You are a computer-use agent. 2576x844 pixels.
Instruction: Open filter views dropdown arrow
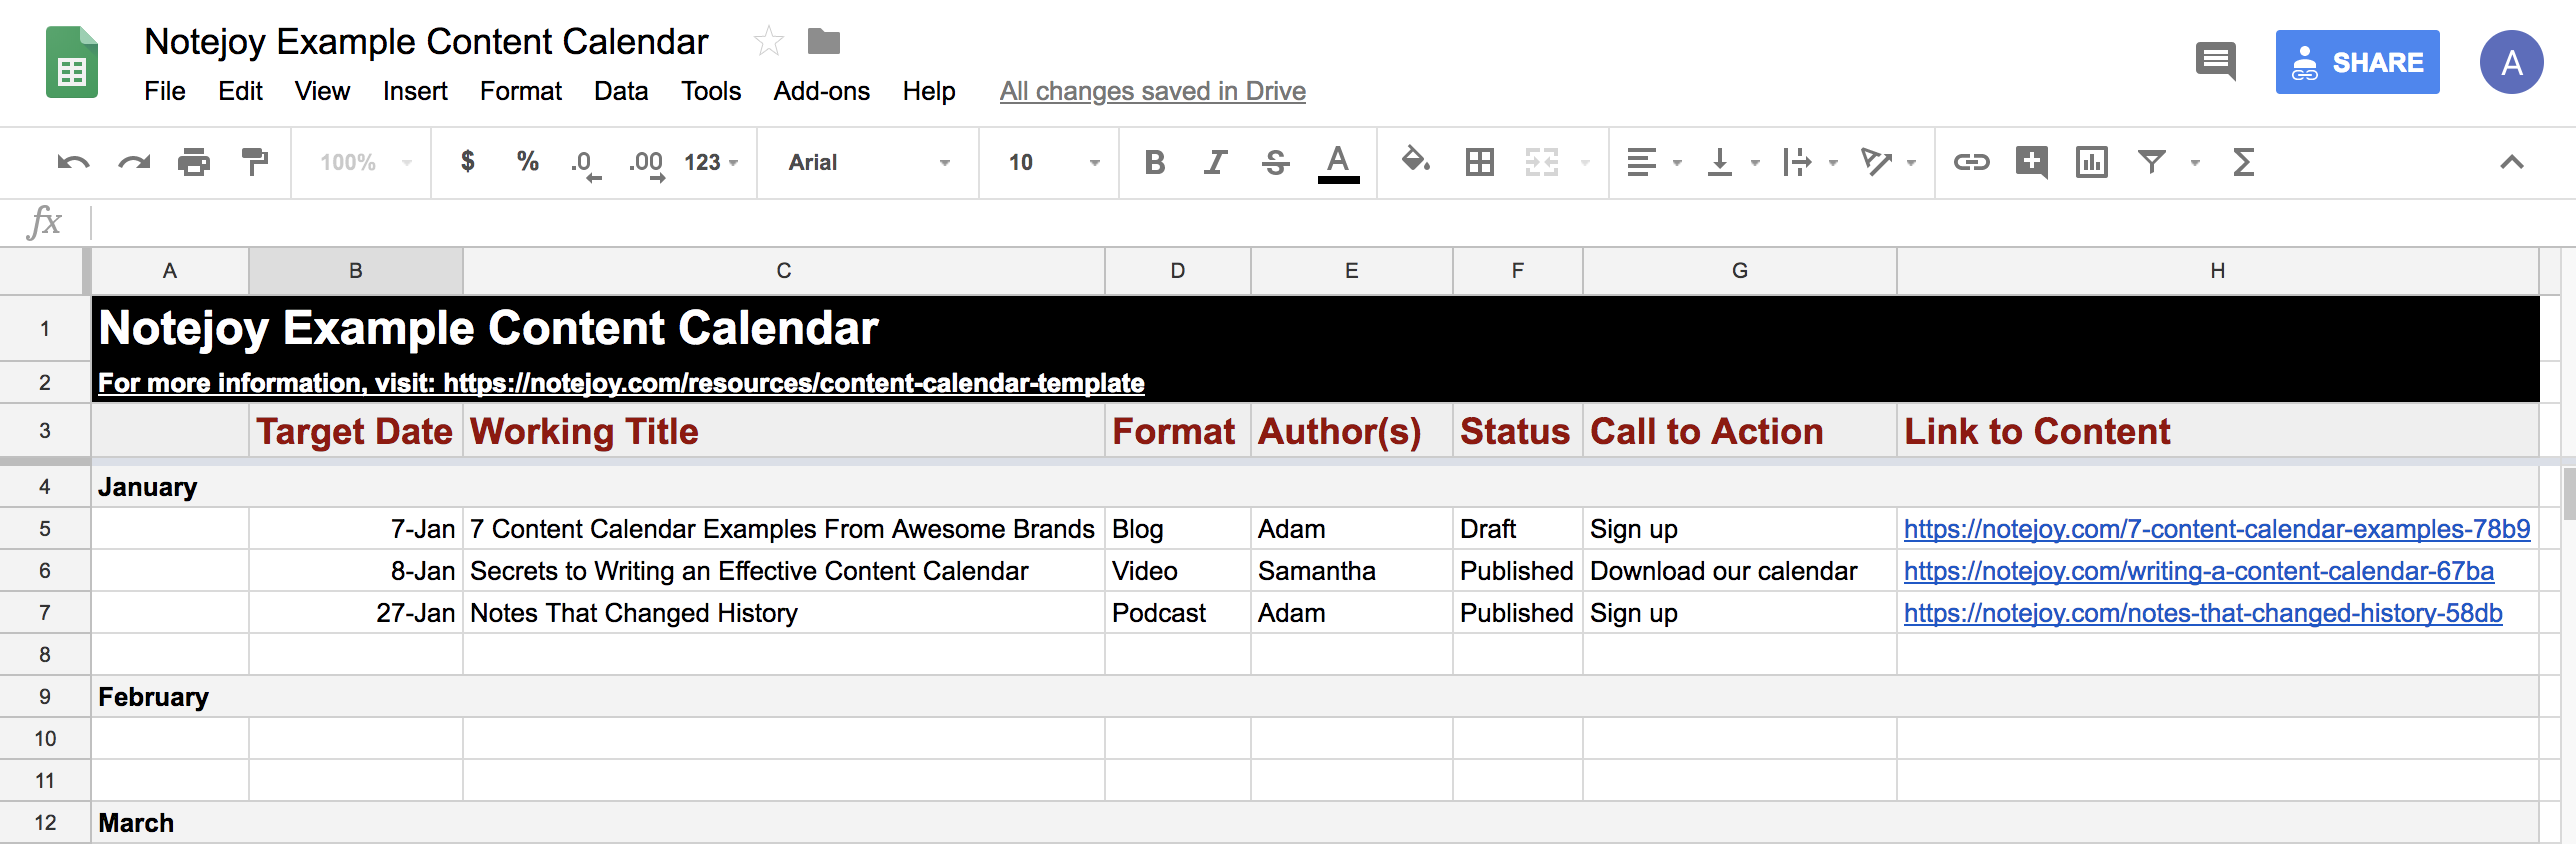(x=2195, y=163)
